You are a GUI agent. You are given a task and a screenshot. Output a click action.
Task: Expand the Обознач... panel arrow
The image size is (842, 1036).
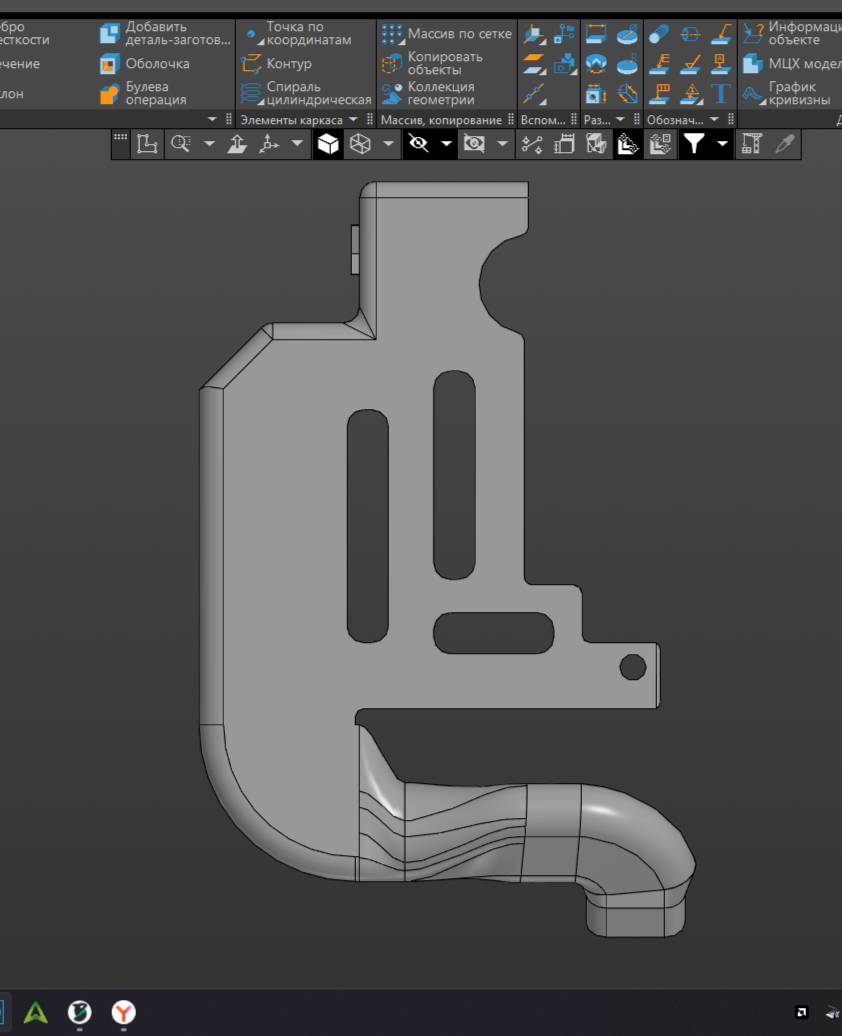(714, 120)
